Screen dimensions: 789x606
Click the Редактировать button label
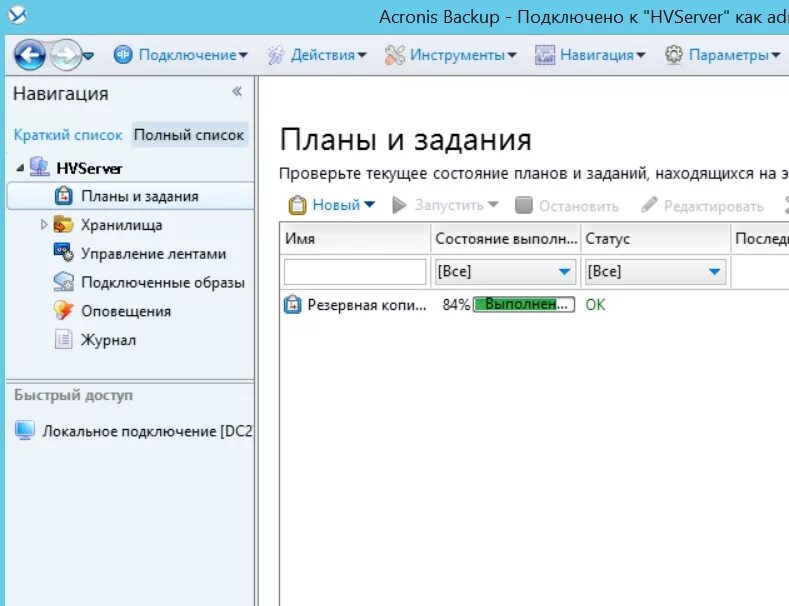pos(714,206)
